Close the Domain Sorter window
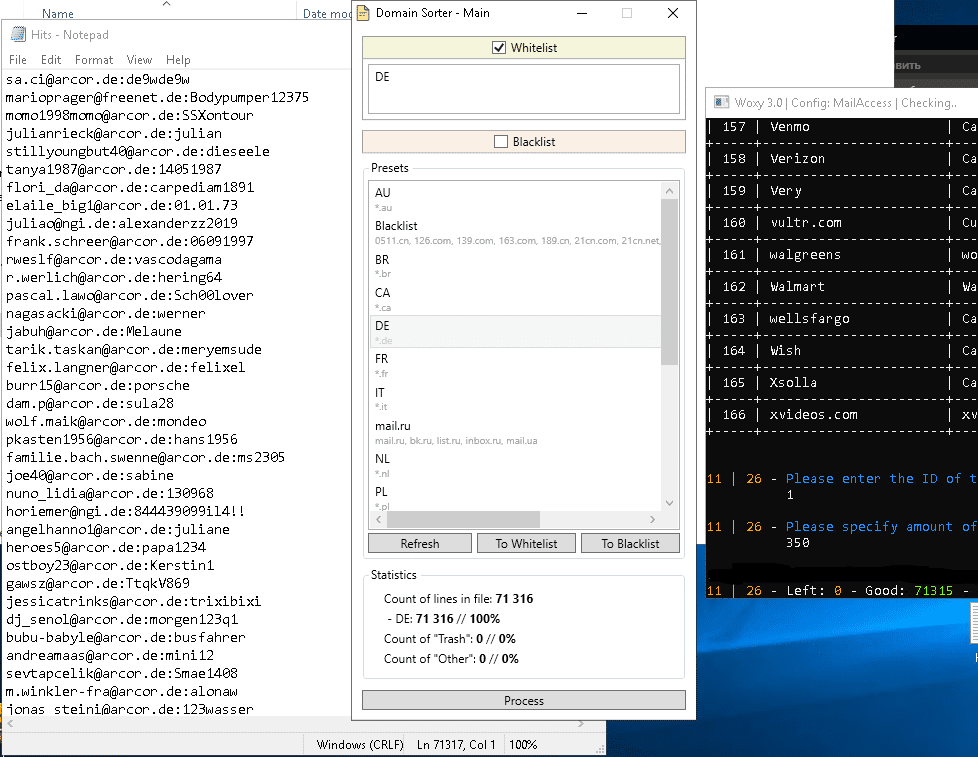Screen dimensions: 978x757 coord(673,13)
